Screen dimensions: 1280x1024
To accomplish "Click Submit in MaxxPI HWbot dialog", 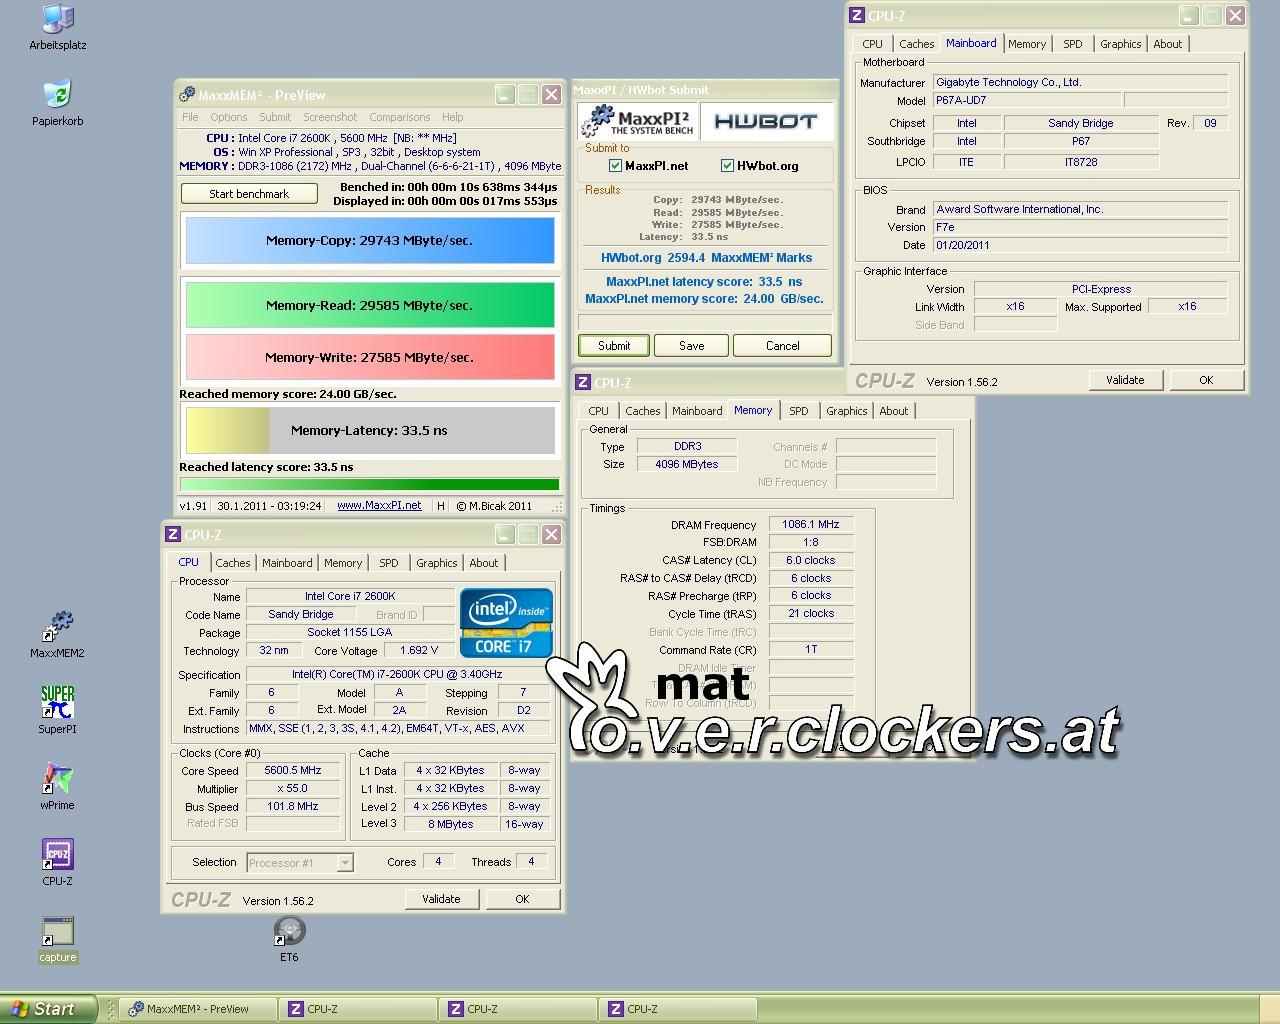I will (614, 346).
